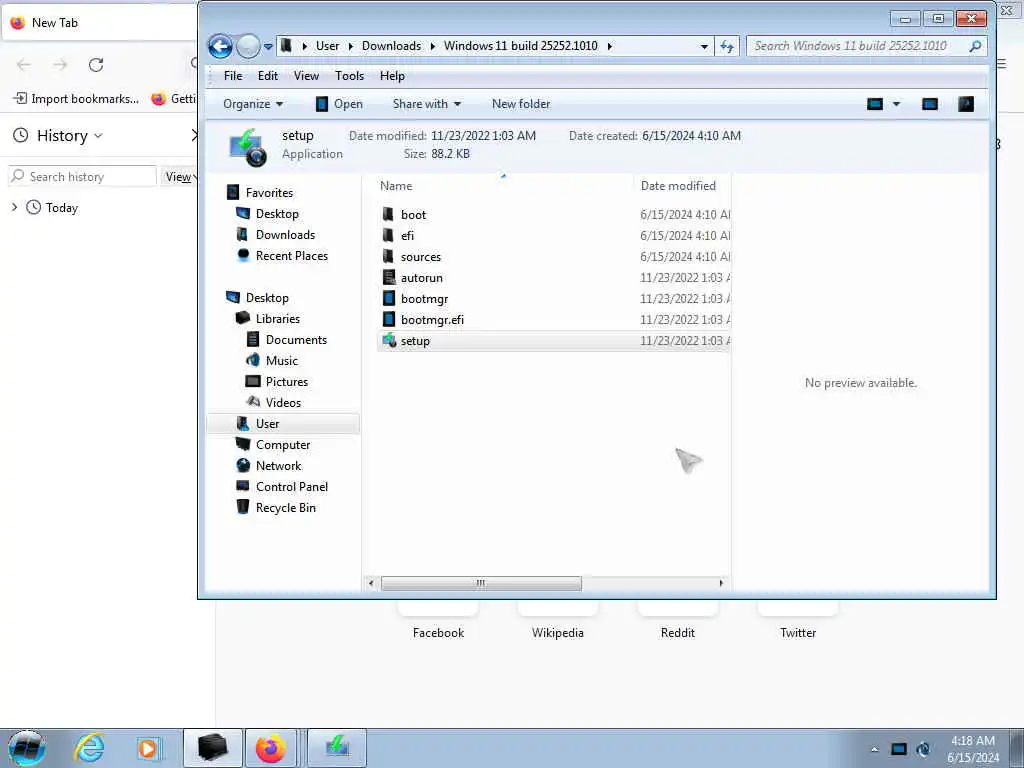The width and height of the screenshot is (1024, 768).
Task: Expand the Today history group
Action: point(14,208)
